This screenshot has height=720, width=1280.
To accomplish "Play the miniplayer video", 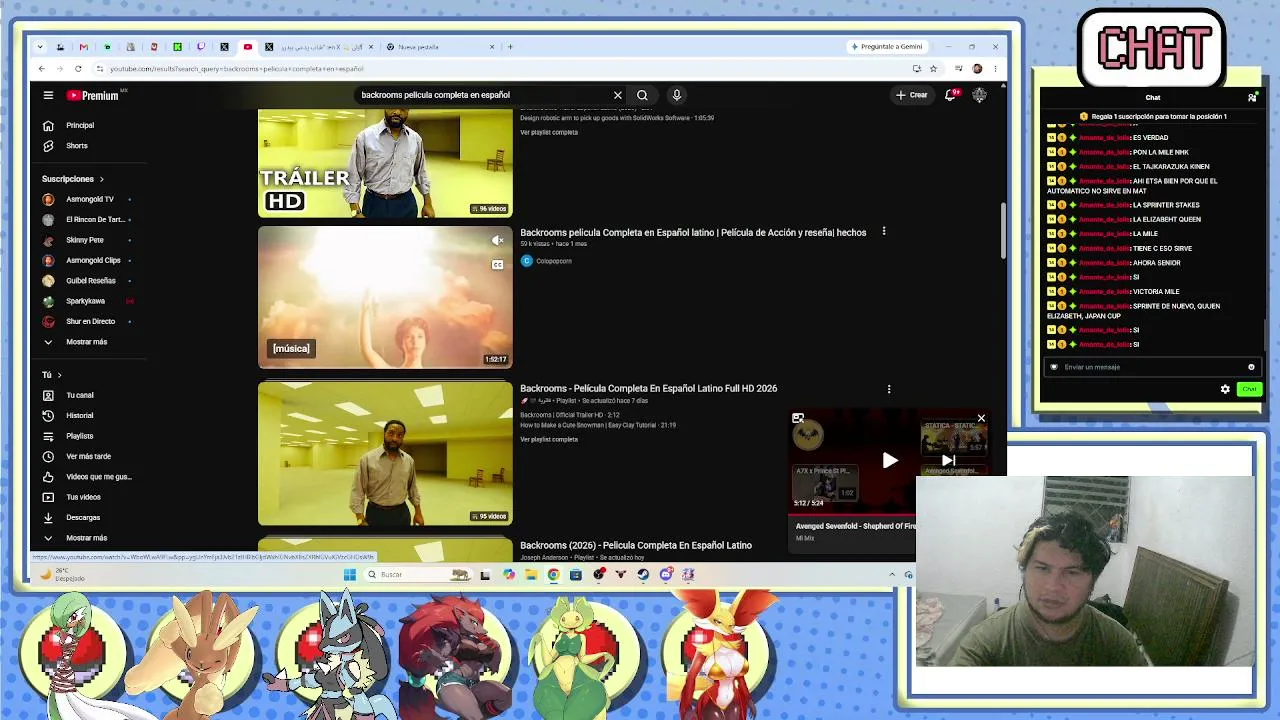I will coord(890,460).
